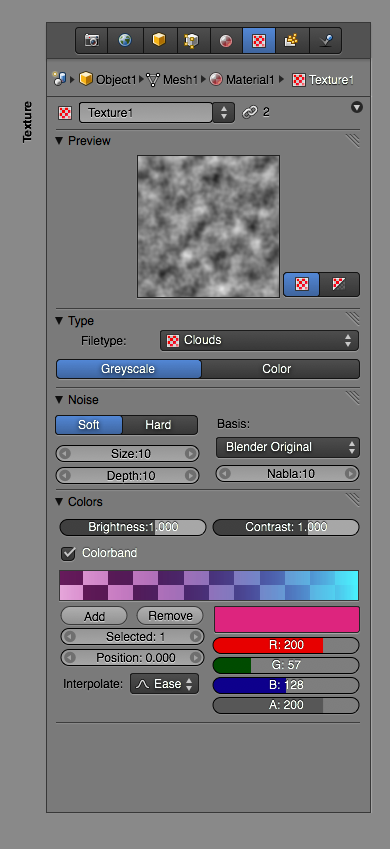Click Material1 in the breadcrumb
The width and height of the screenshot is (390, 849).
tap(250, 80)
